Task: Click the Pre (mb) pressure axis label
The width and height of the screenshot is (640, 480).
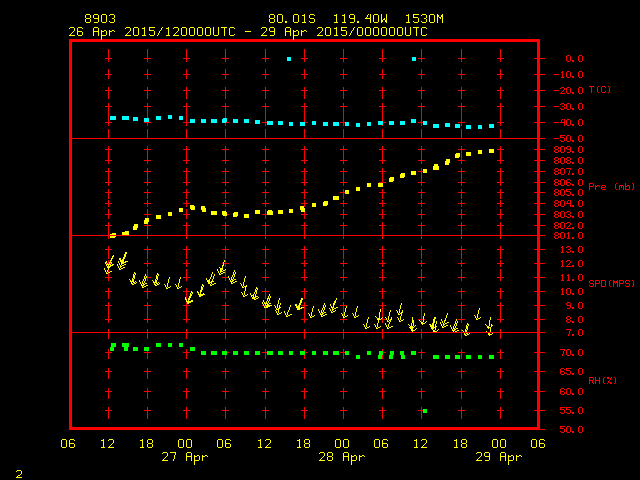Action: pos(611,187)
